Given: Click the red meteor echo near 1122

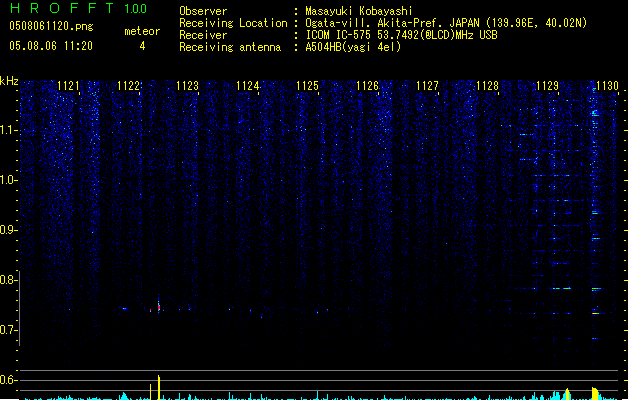Looking at the screenshot, I should [x=159, y=307].
